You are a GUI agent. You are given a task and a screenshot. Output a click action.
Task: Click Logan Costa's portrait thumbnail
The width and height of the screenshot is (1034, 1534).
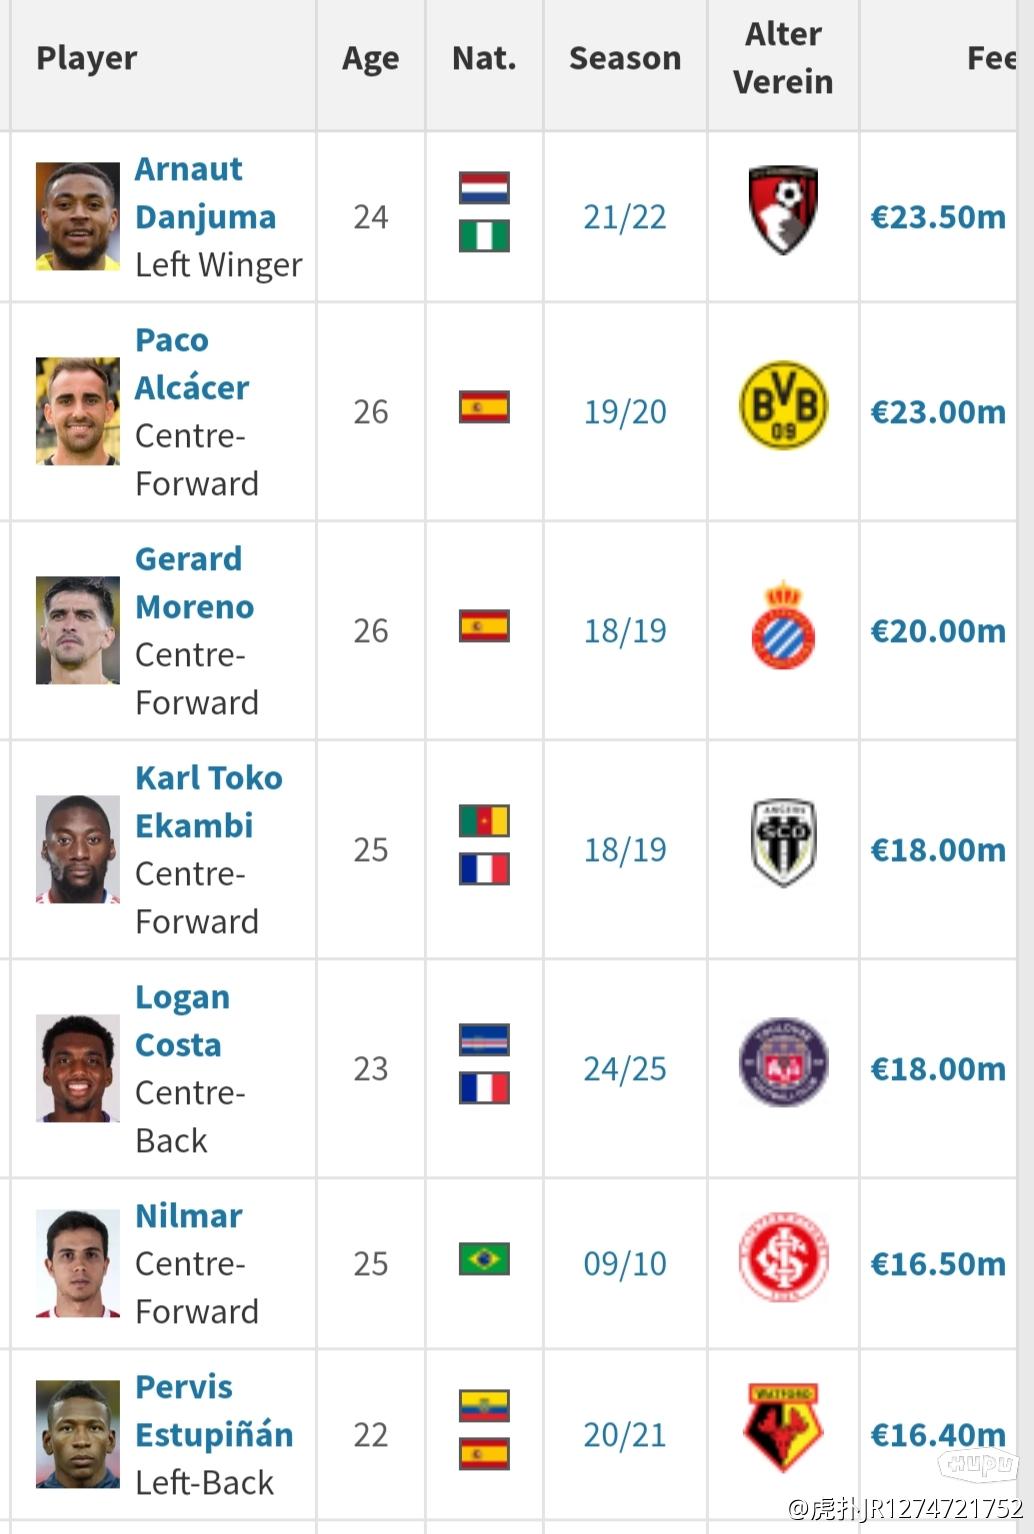click(78, 1068)
